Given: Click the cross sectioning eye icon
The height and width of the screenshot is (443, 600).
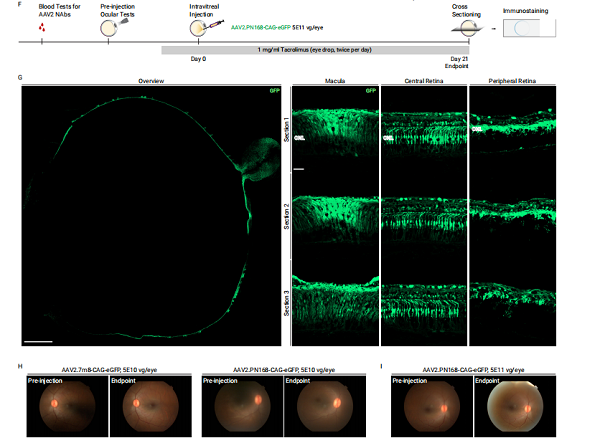Looking at the screenshot, I should (468, 28).
